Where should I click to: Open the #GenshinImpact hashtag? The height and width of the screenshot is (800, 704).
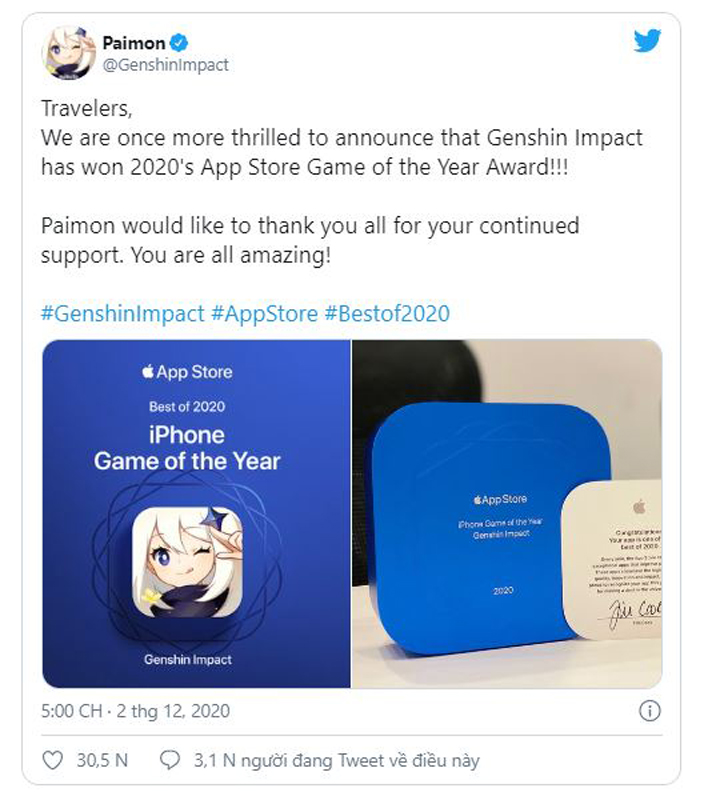122,313
